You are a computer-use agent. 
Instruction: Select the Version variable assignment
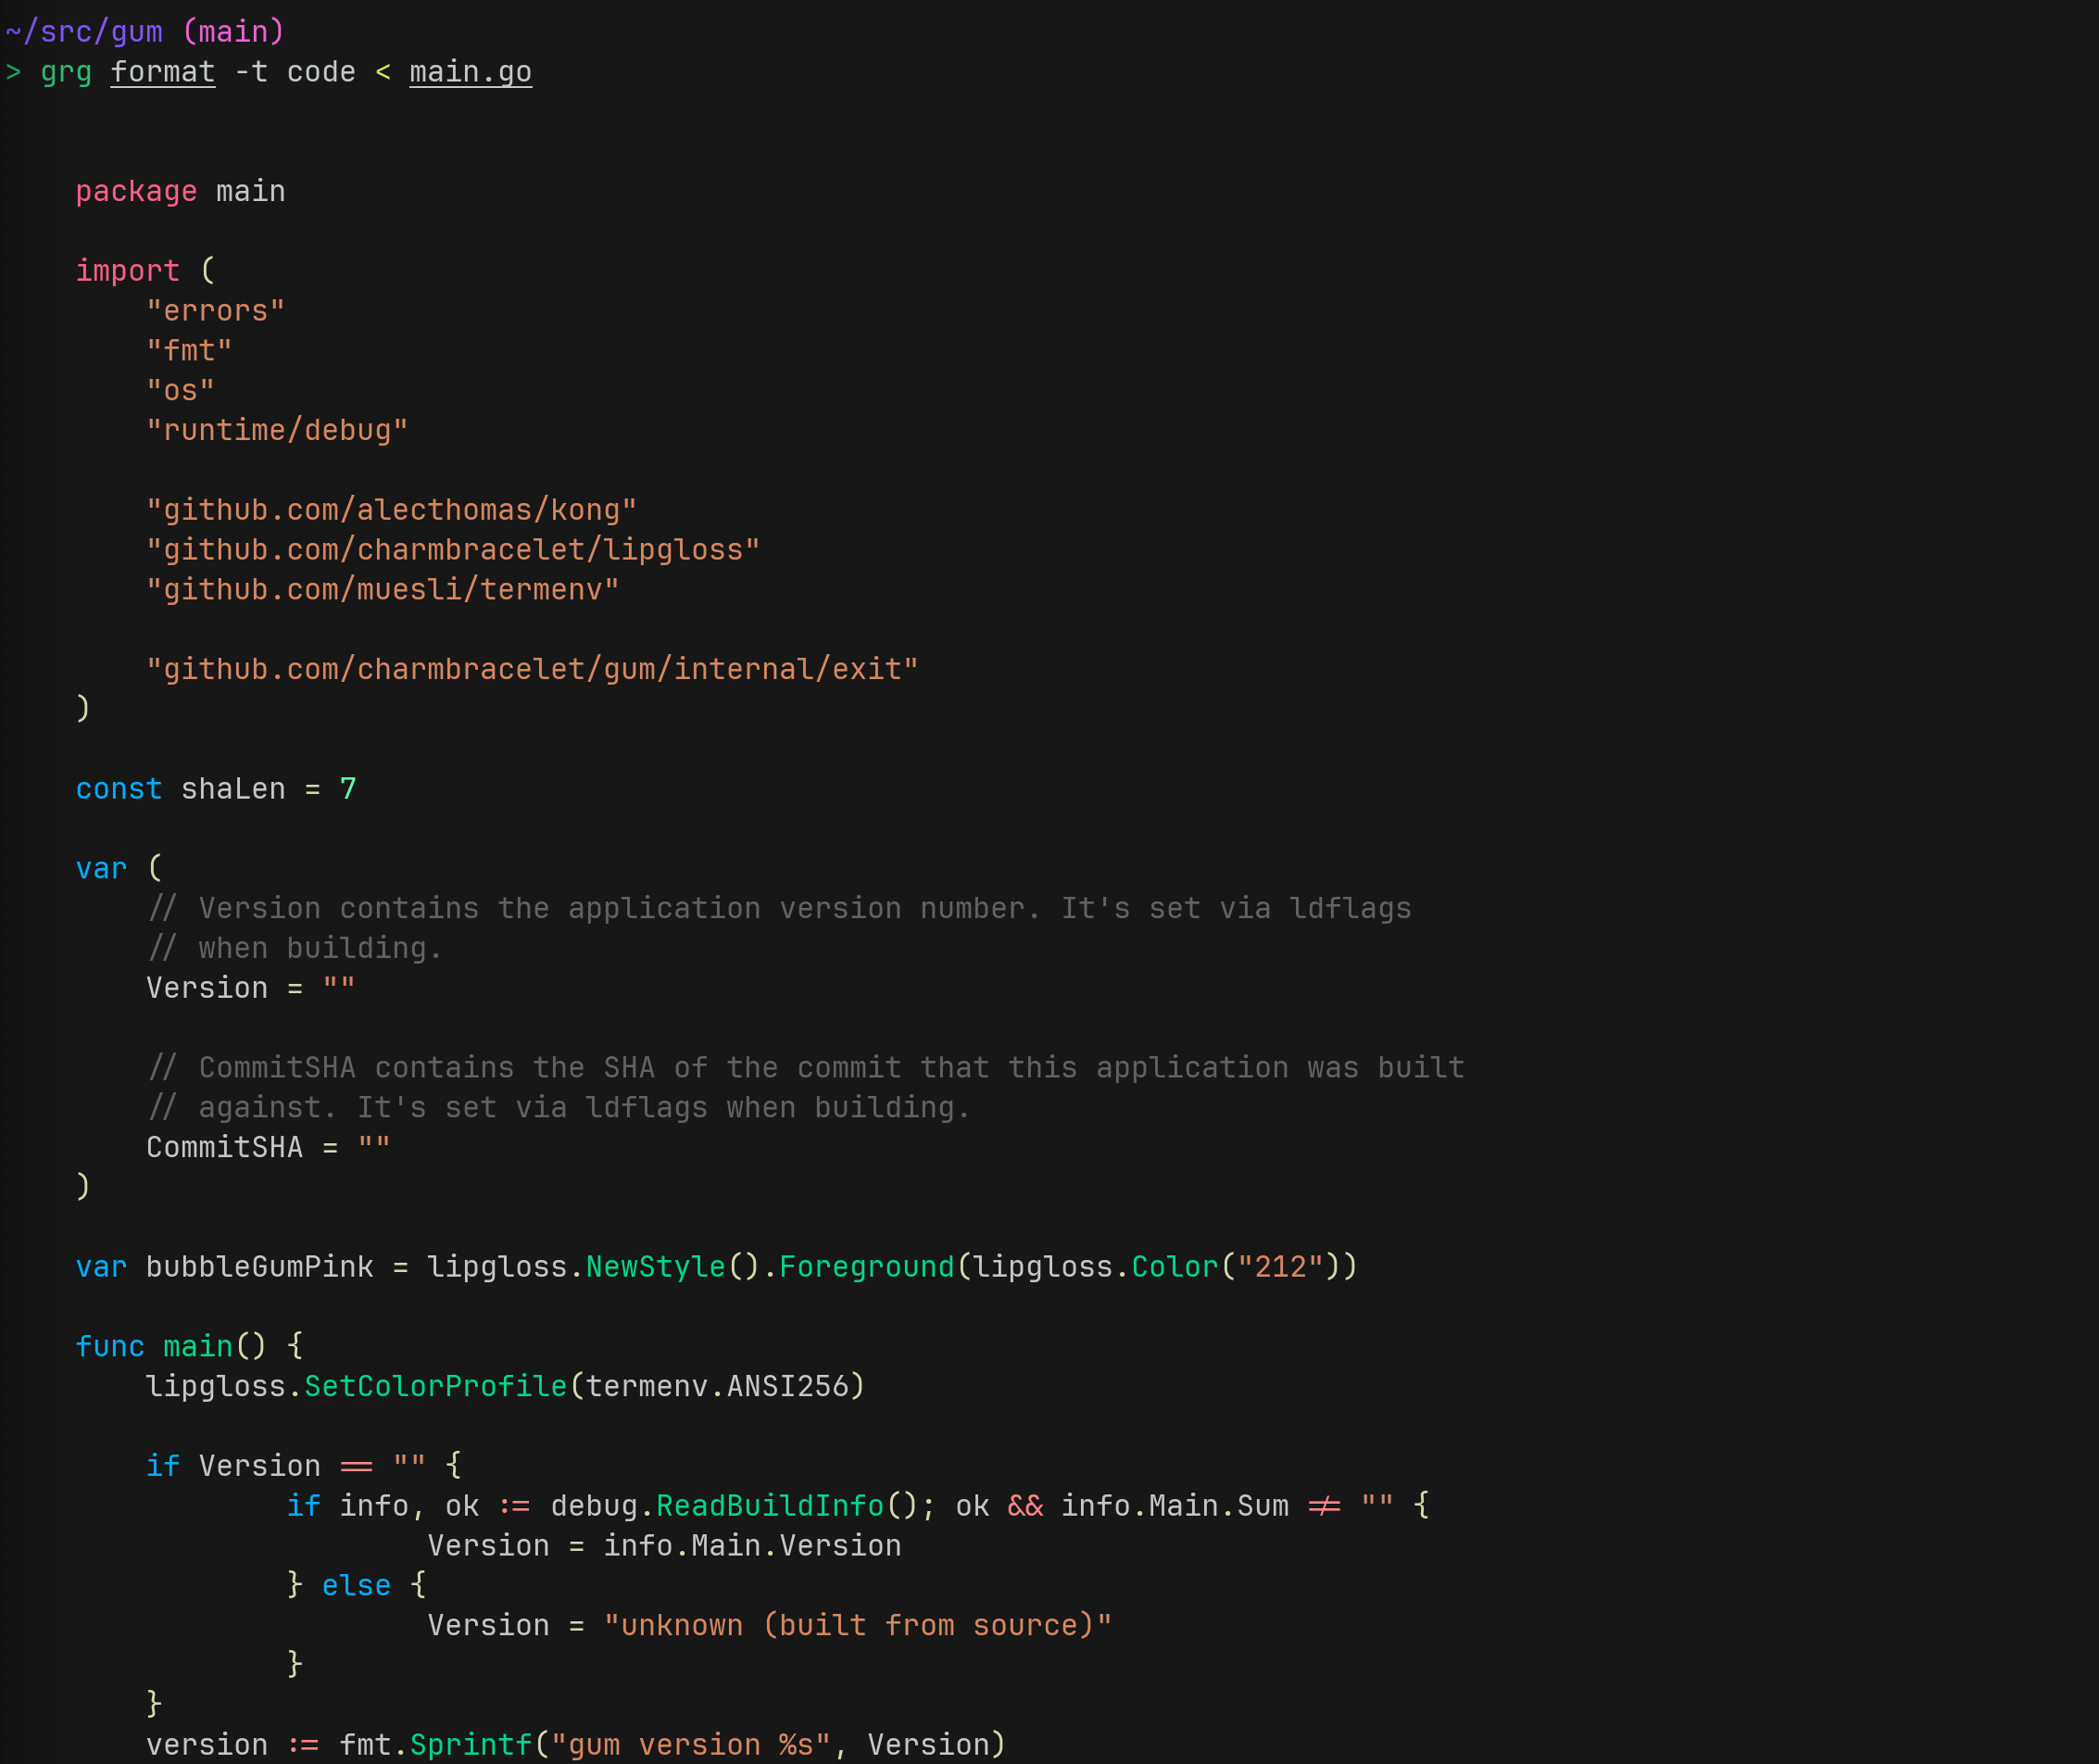[x=250, y=987]
